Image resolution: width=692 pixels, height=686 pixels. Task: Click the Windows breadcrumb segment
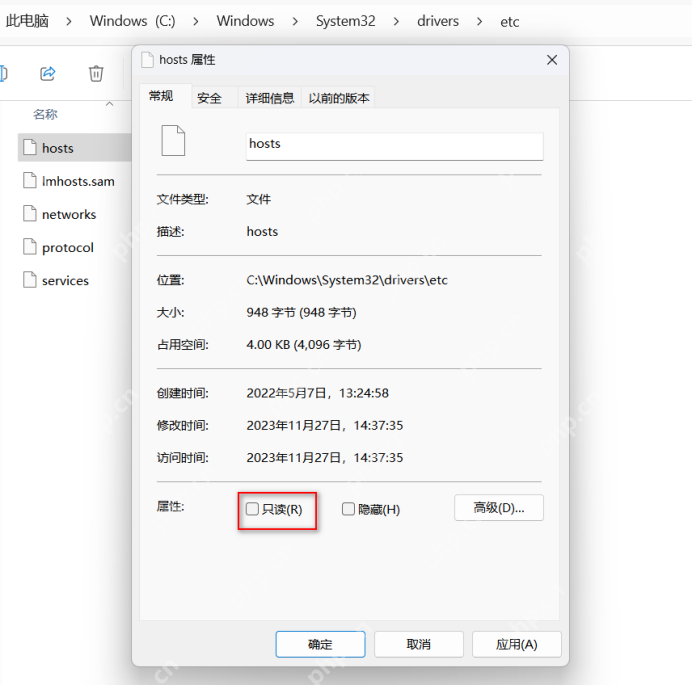(x=245, y=21)
